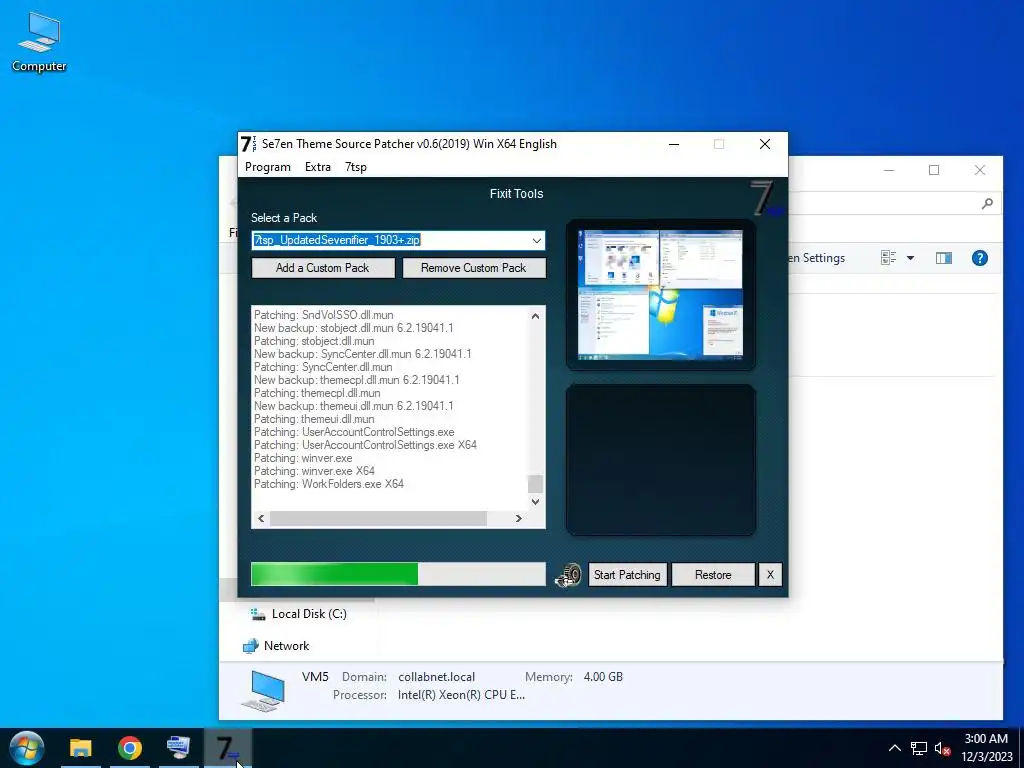
Task: Open Google Chrome from taskbar
Action: pos(130,748)
